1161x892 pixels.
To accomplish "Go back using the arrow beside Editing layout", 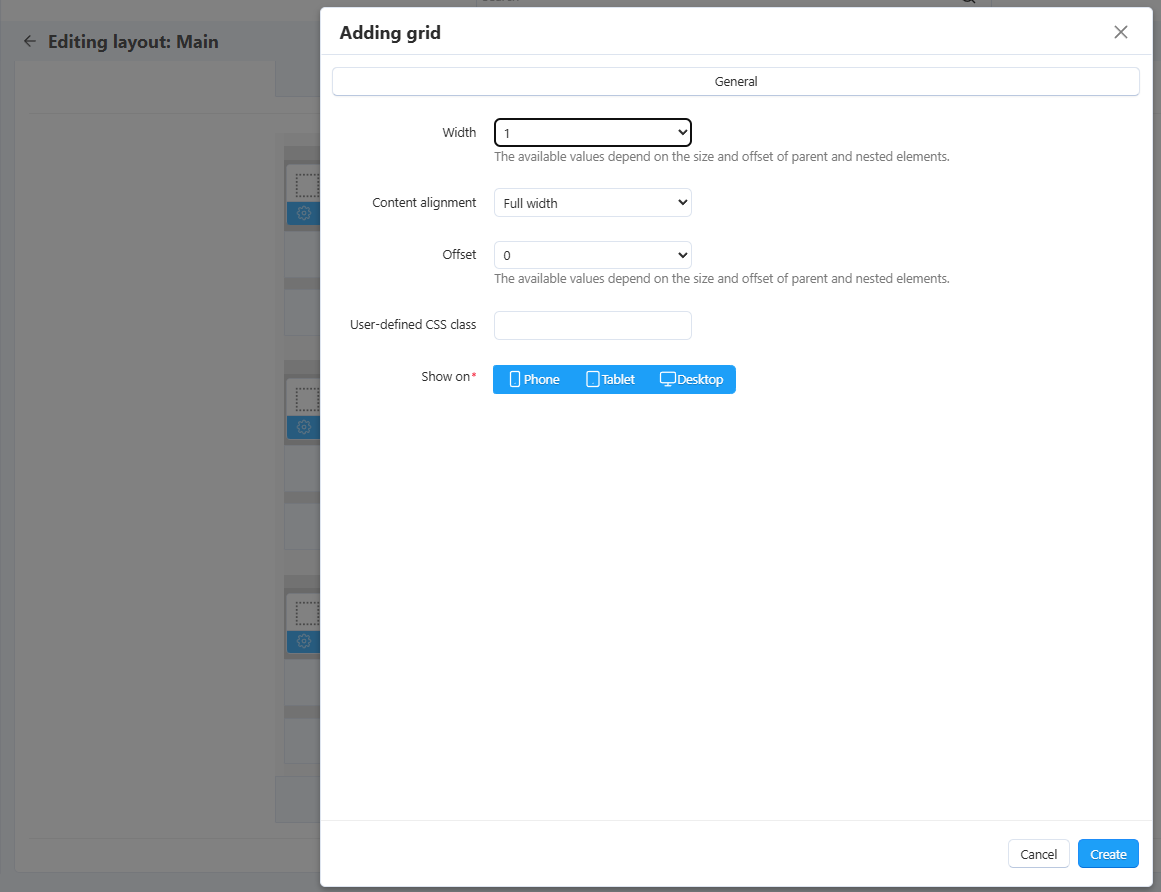I will (x=30, y=41).
